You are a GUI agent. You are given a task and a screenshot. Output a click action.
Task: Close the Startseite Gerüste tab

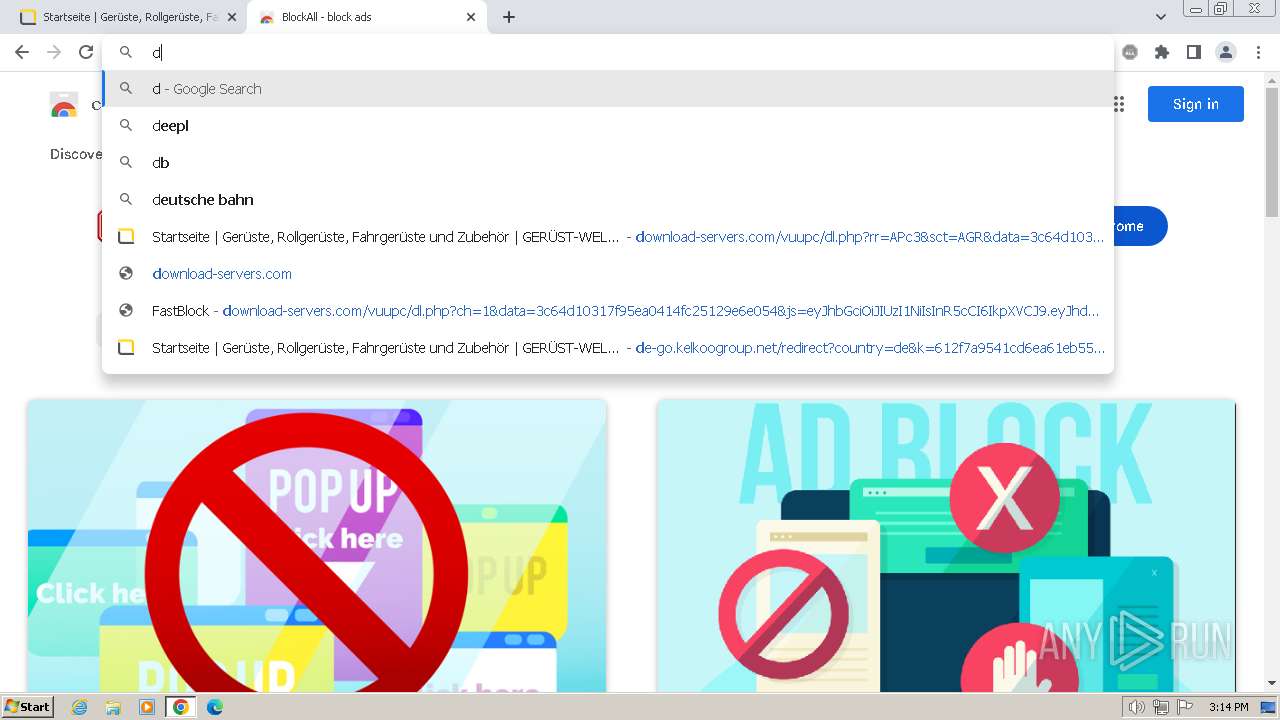232,17
